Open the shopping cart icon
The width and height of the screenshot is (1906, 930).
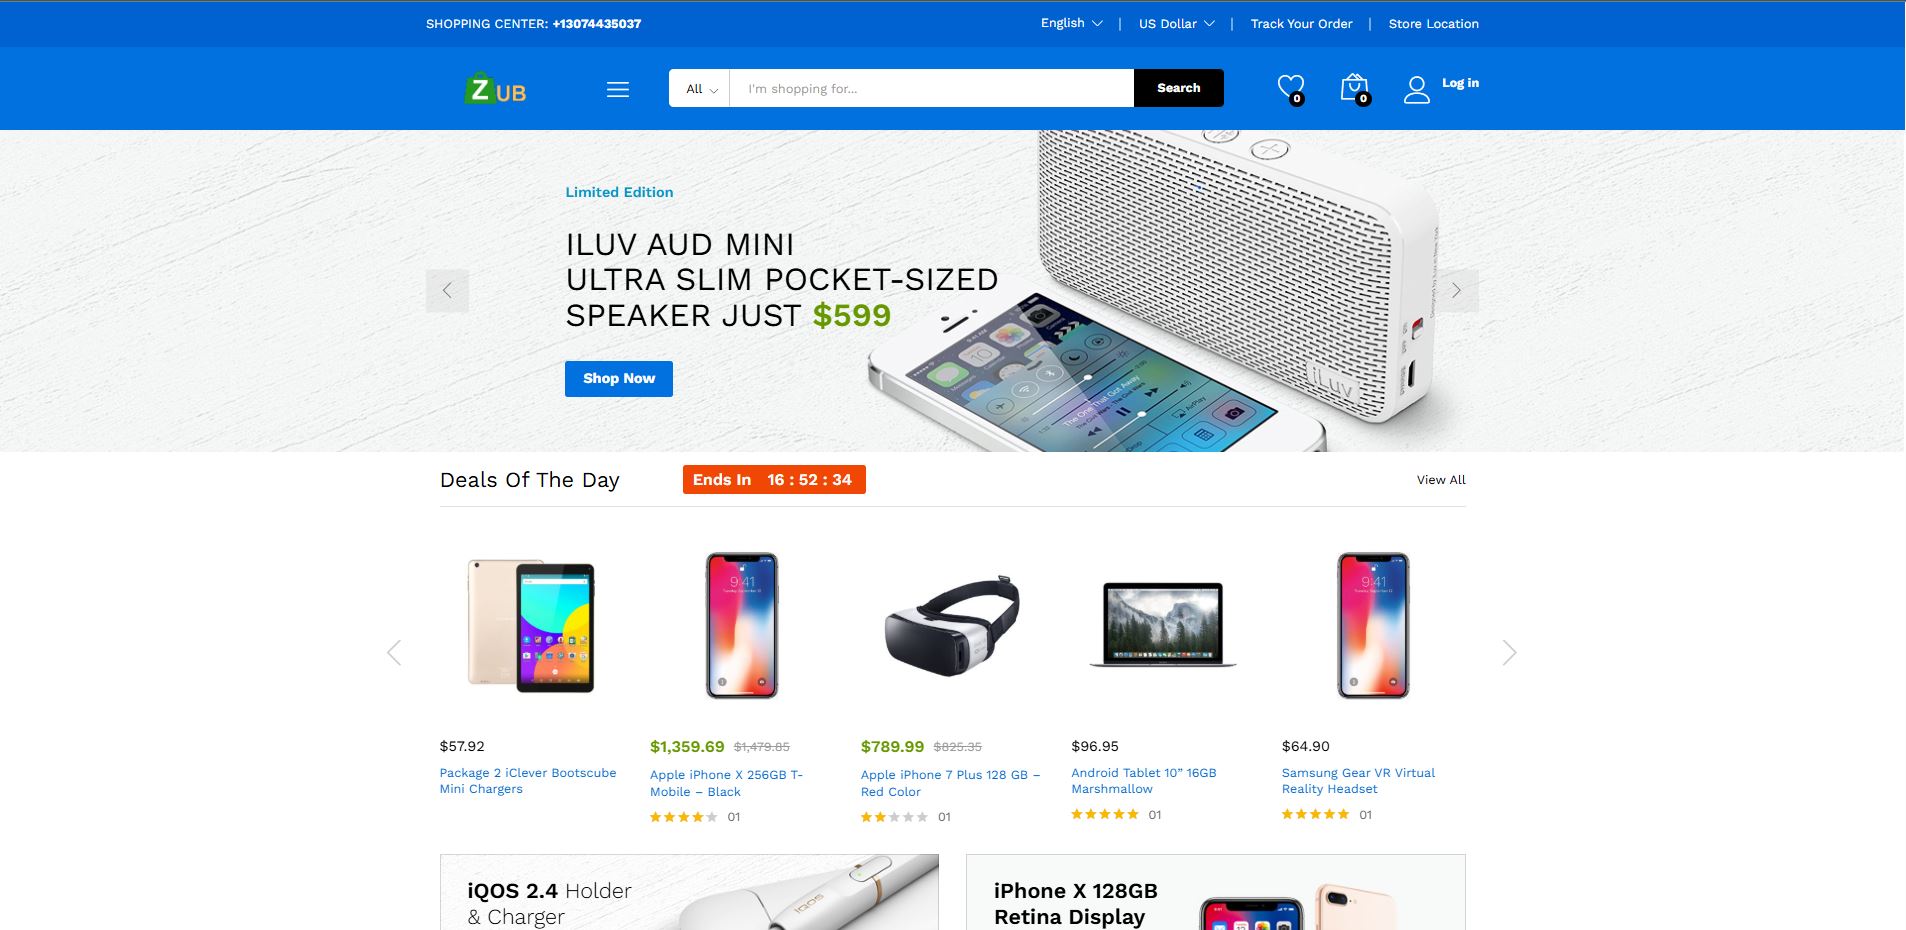coord(1354,88)
